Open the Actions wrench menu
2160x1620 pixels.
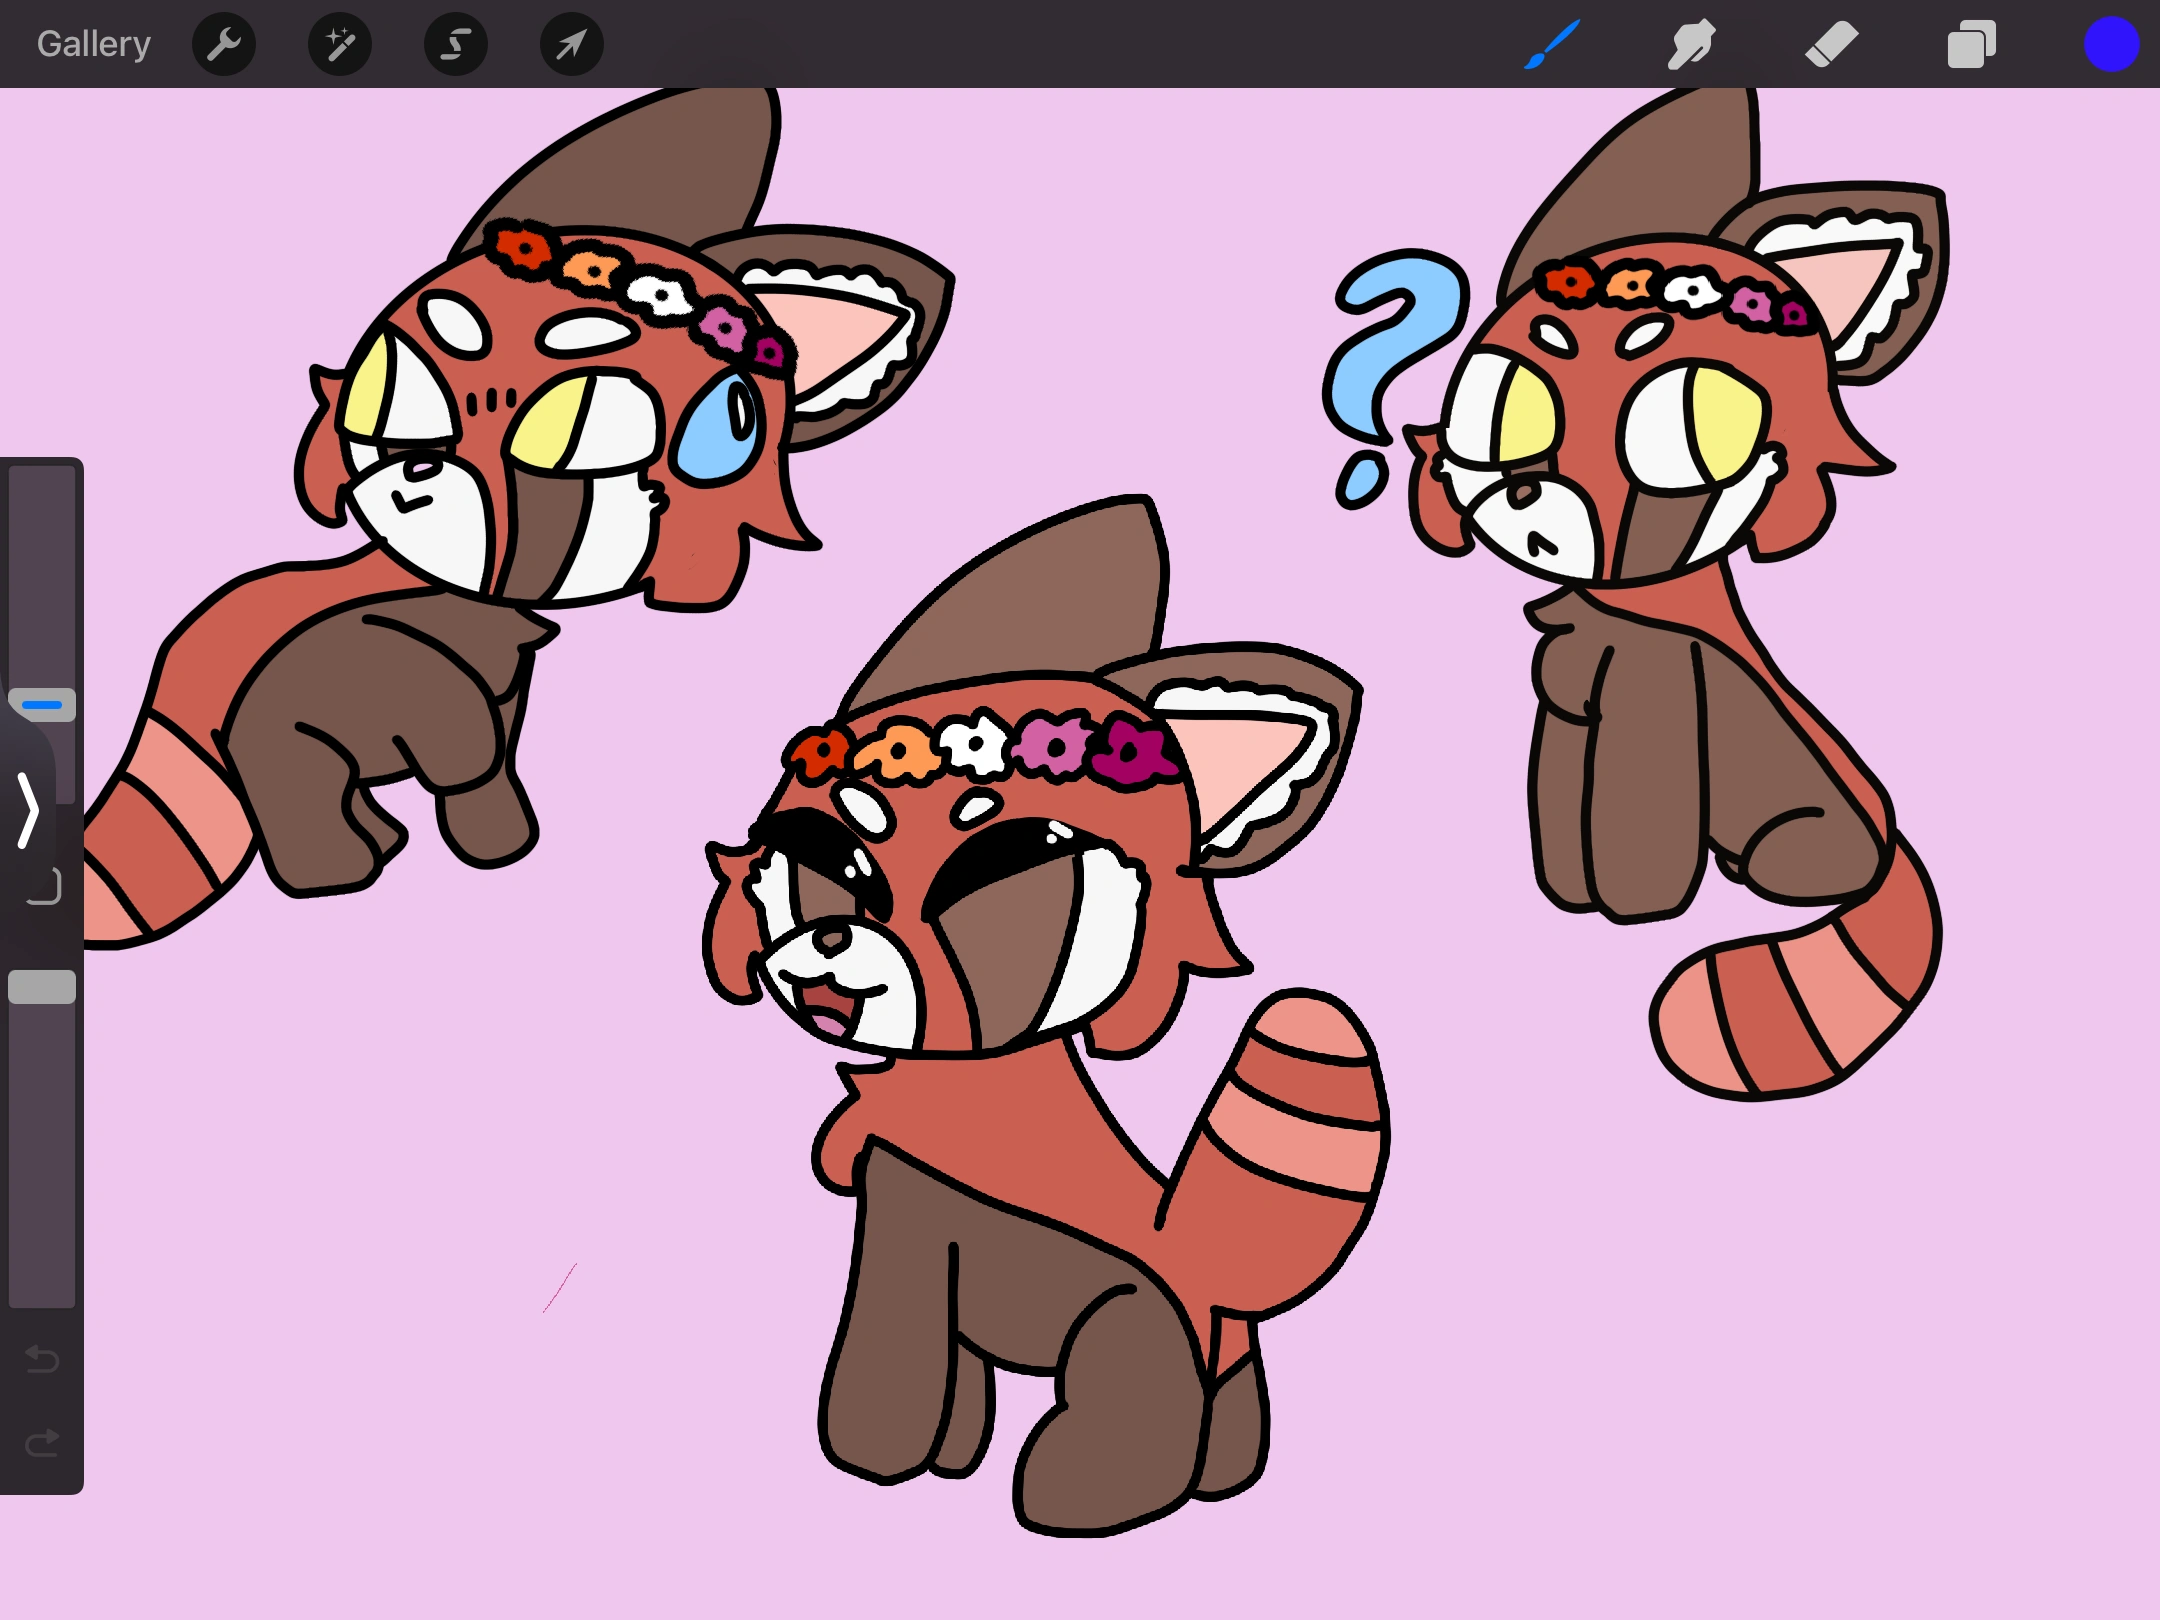224,44
